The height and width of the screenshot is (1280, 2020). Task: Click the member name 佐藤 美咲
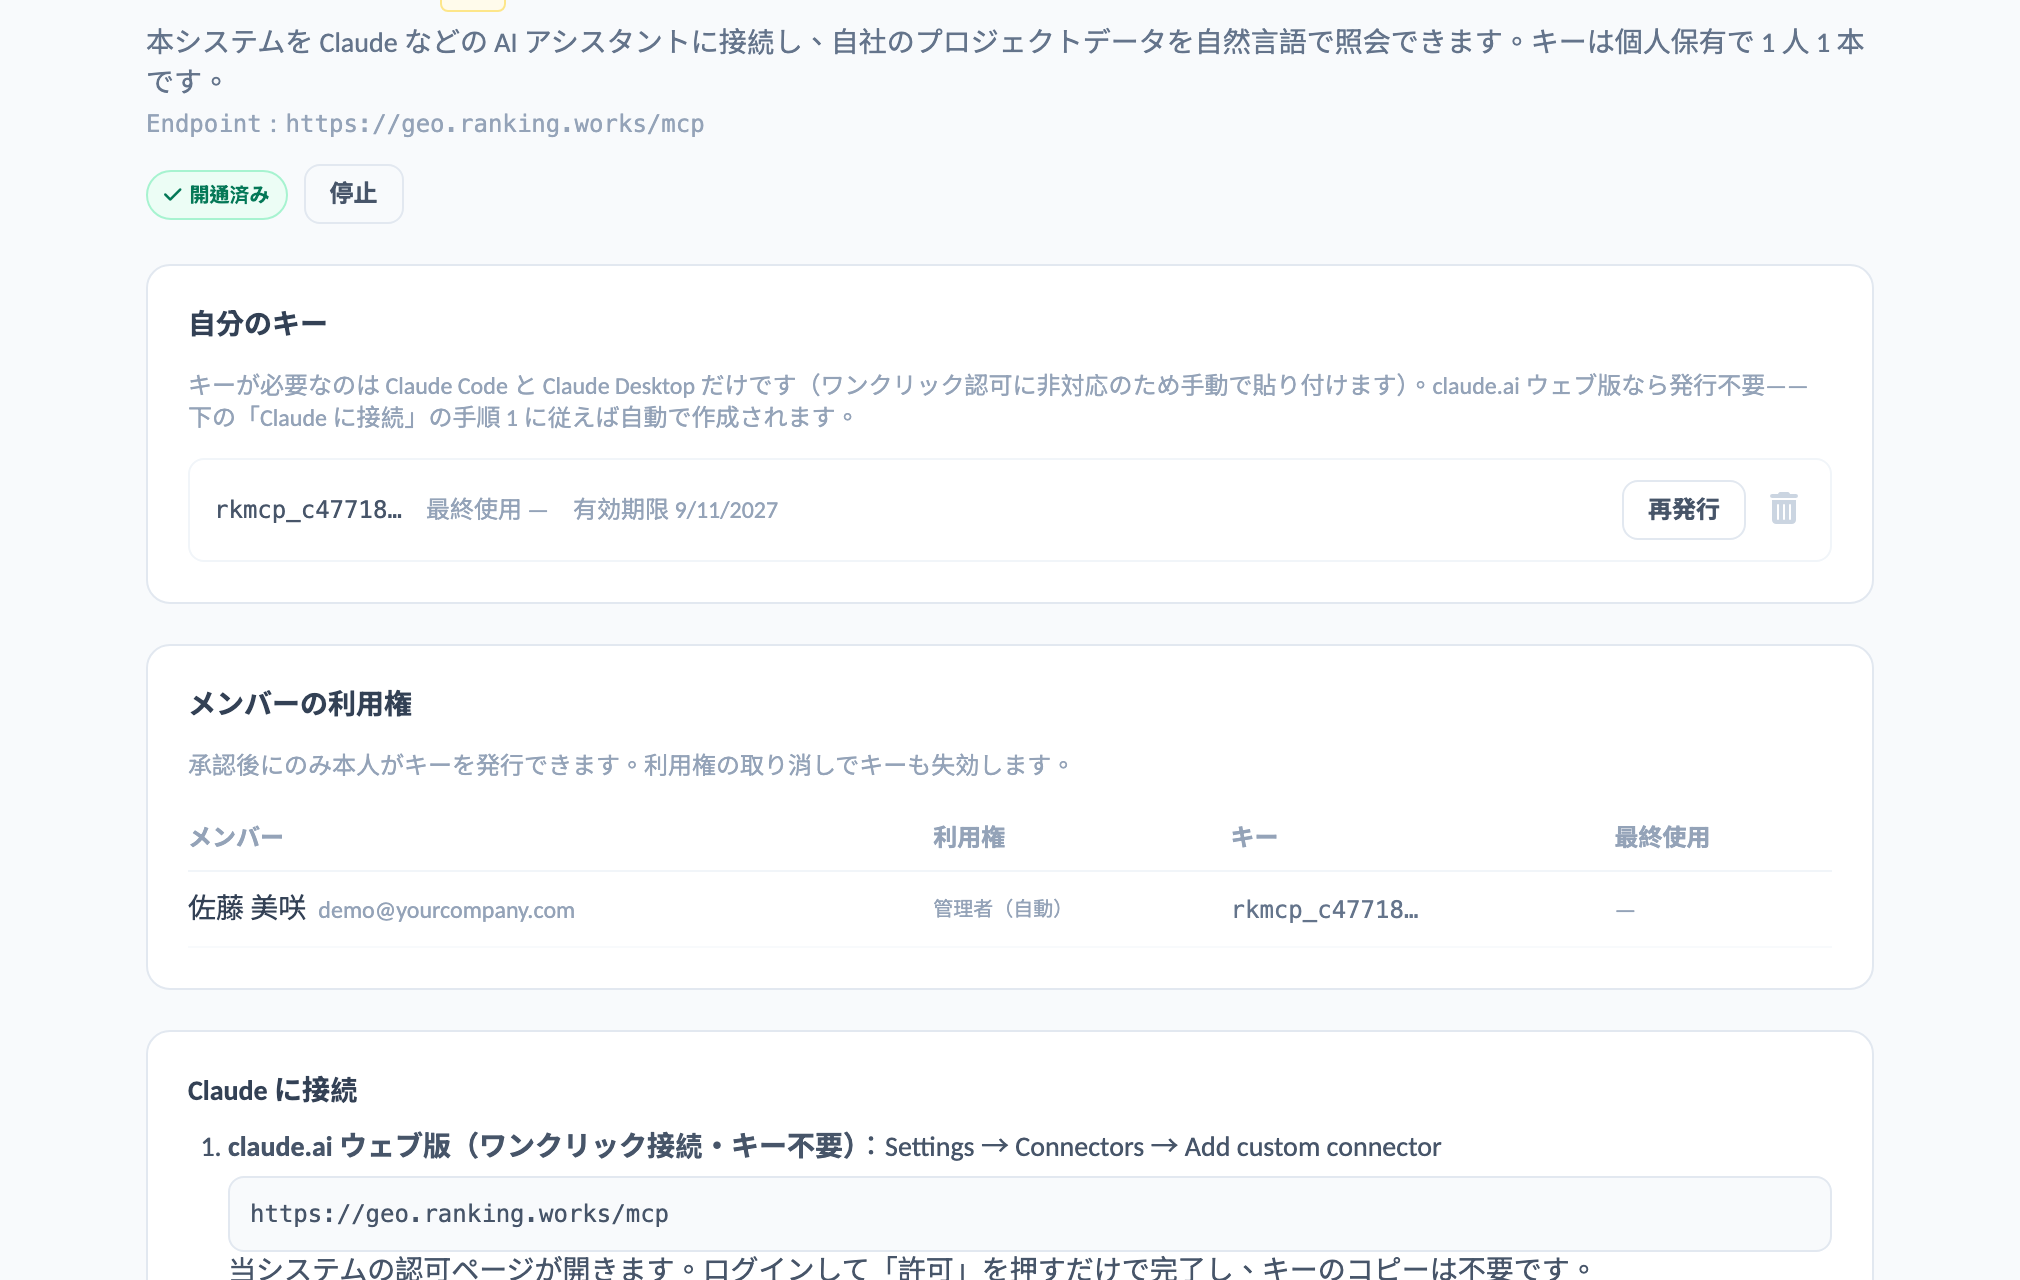247,908
